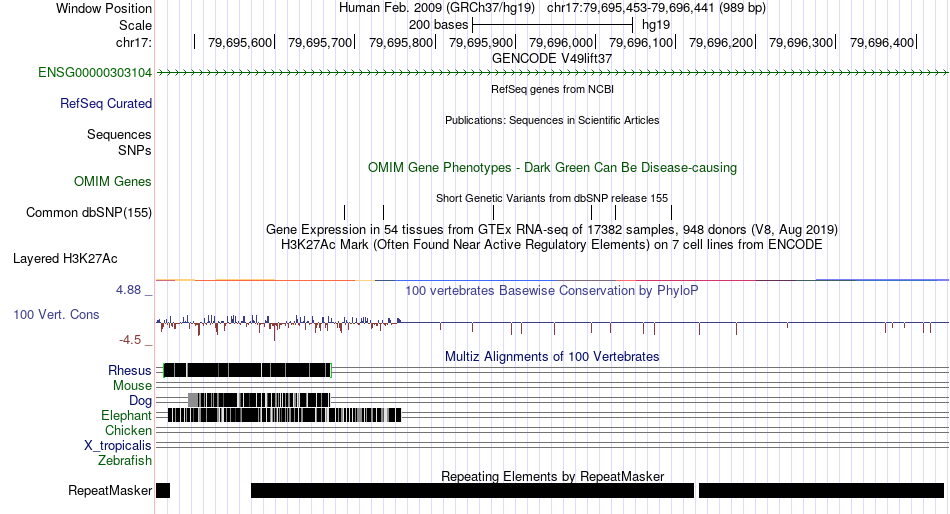
Task: Click the Scale label
Action: [x=135, y=25]
